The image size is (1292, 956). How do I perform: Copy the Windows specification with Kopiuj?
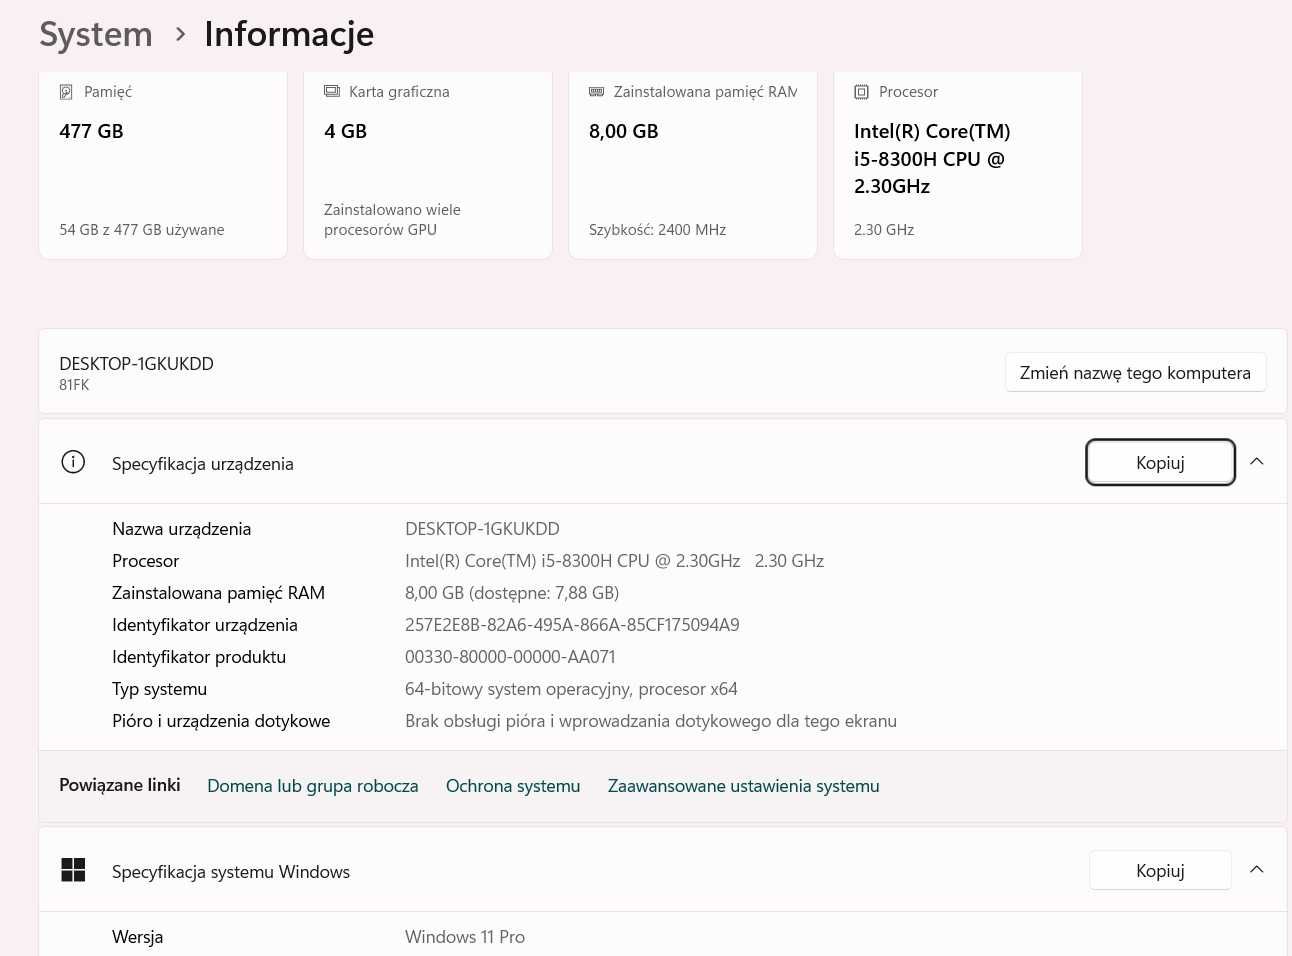tap(1160, 870)
